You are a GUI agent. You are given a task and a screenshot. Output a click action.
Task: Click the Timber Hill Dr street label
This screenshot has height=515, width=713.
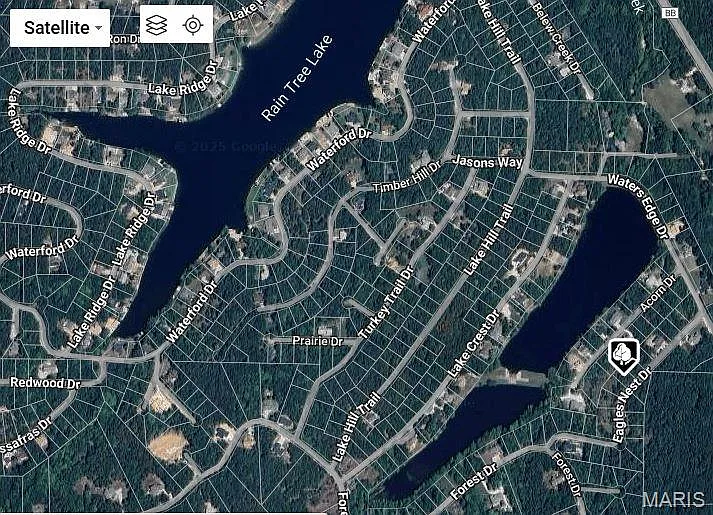[x=407, y=177]
